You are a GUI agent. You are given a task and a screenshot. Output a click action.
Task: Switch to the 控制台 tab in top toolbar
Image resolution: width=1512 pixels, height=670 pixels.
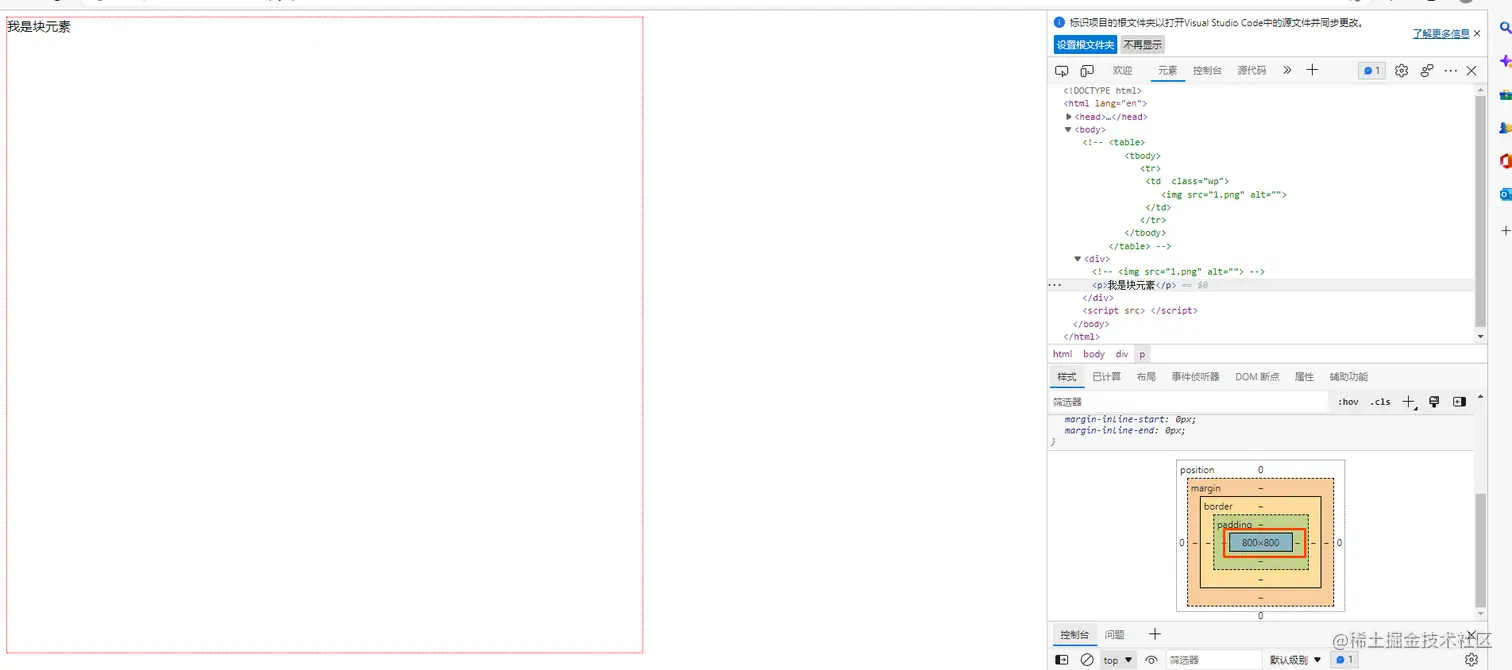[x=1207, y=71]
